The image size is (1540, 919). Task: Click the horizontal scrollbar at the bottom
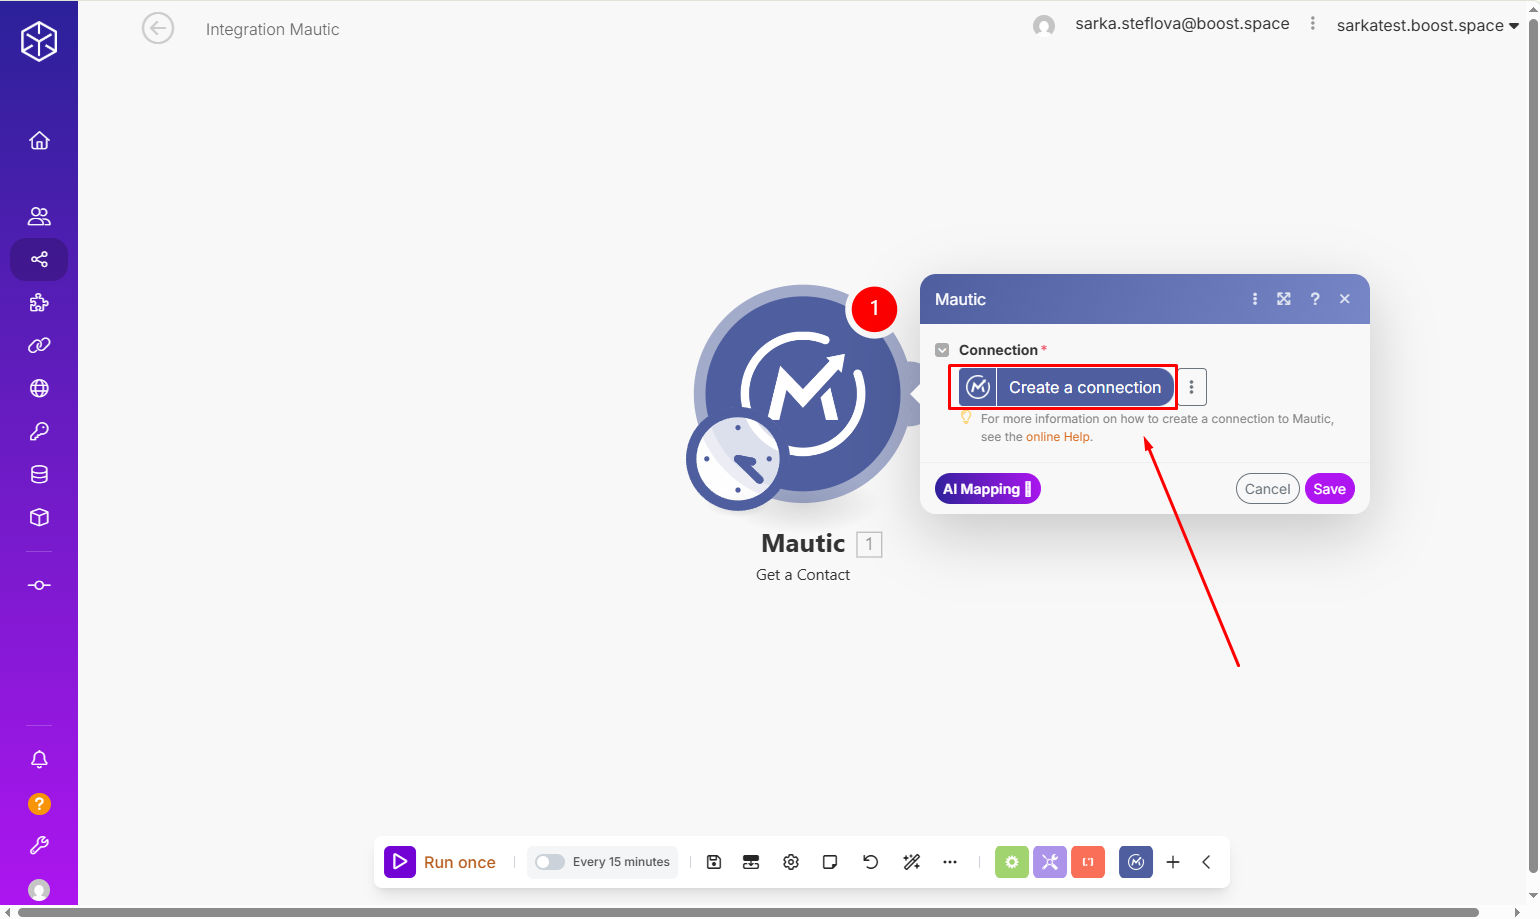748,912
